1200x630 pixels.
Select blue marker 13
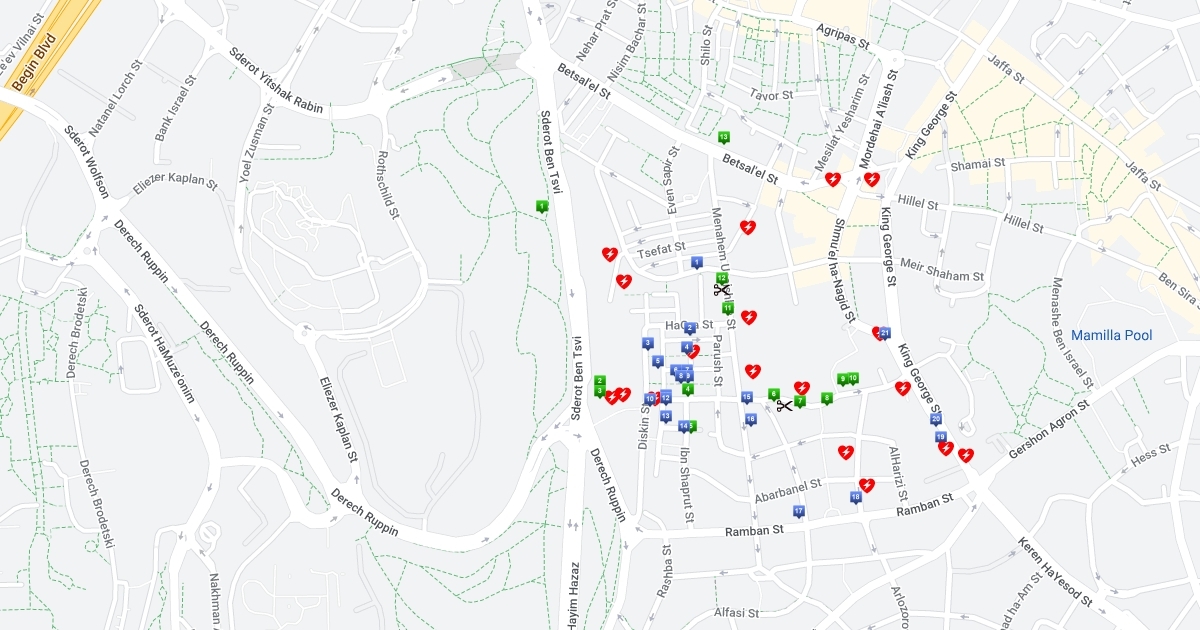click(x=665, y=416)
